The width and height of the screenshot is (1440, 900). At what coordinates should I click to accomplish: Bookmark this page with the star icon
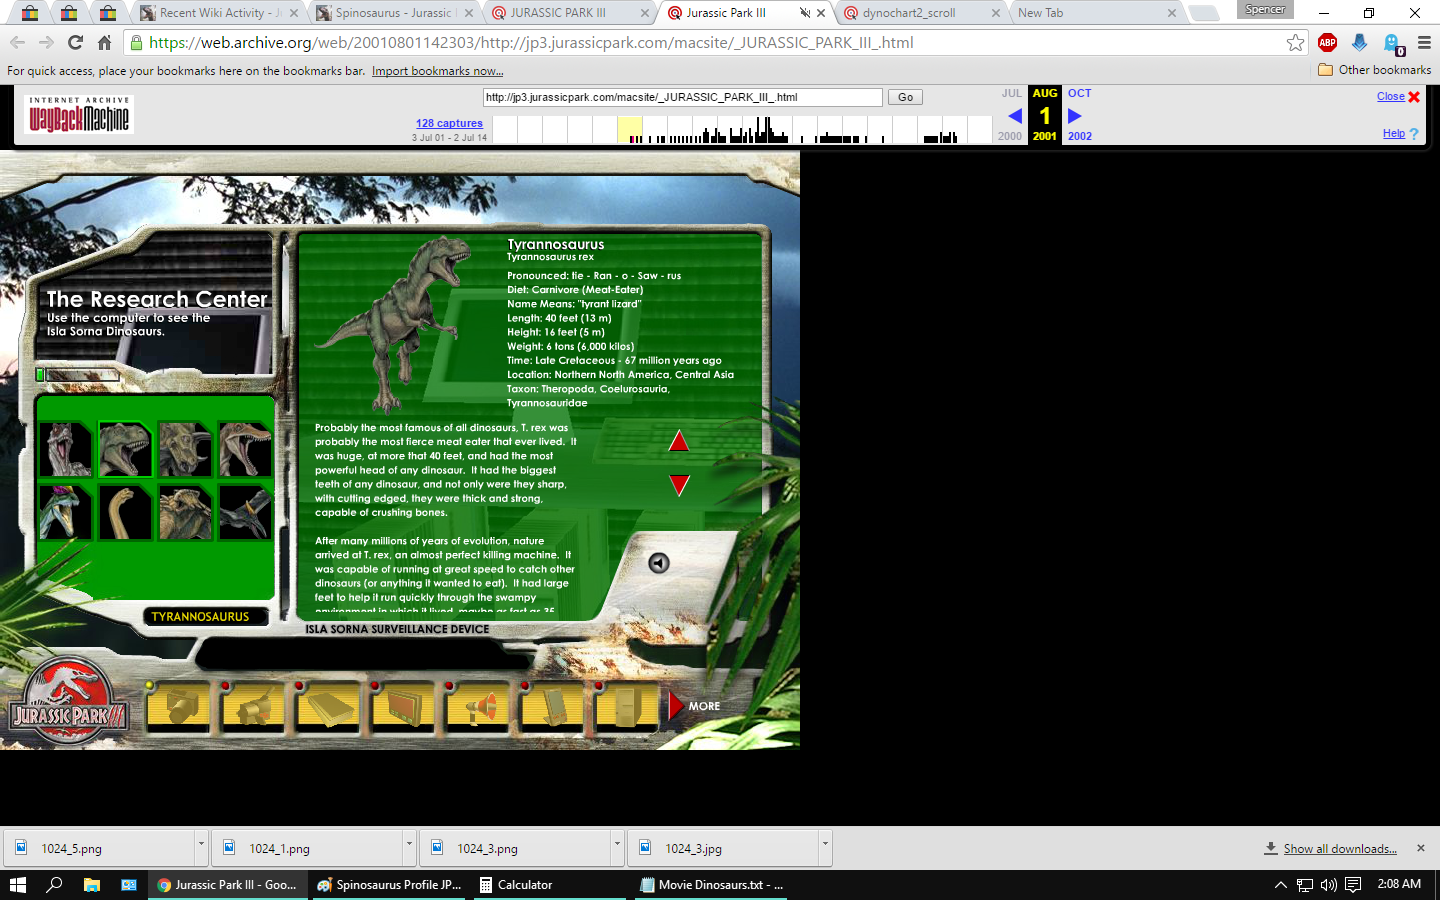1295,42
